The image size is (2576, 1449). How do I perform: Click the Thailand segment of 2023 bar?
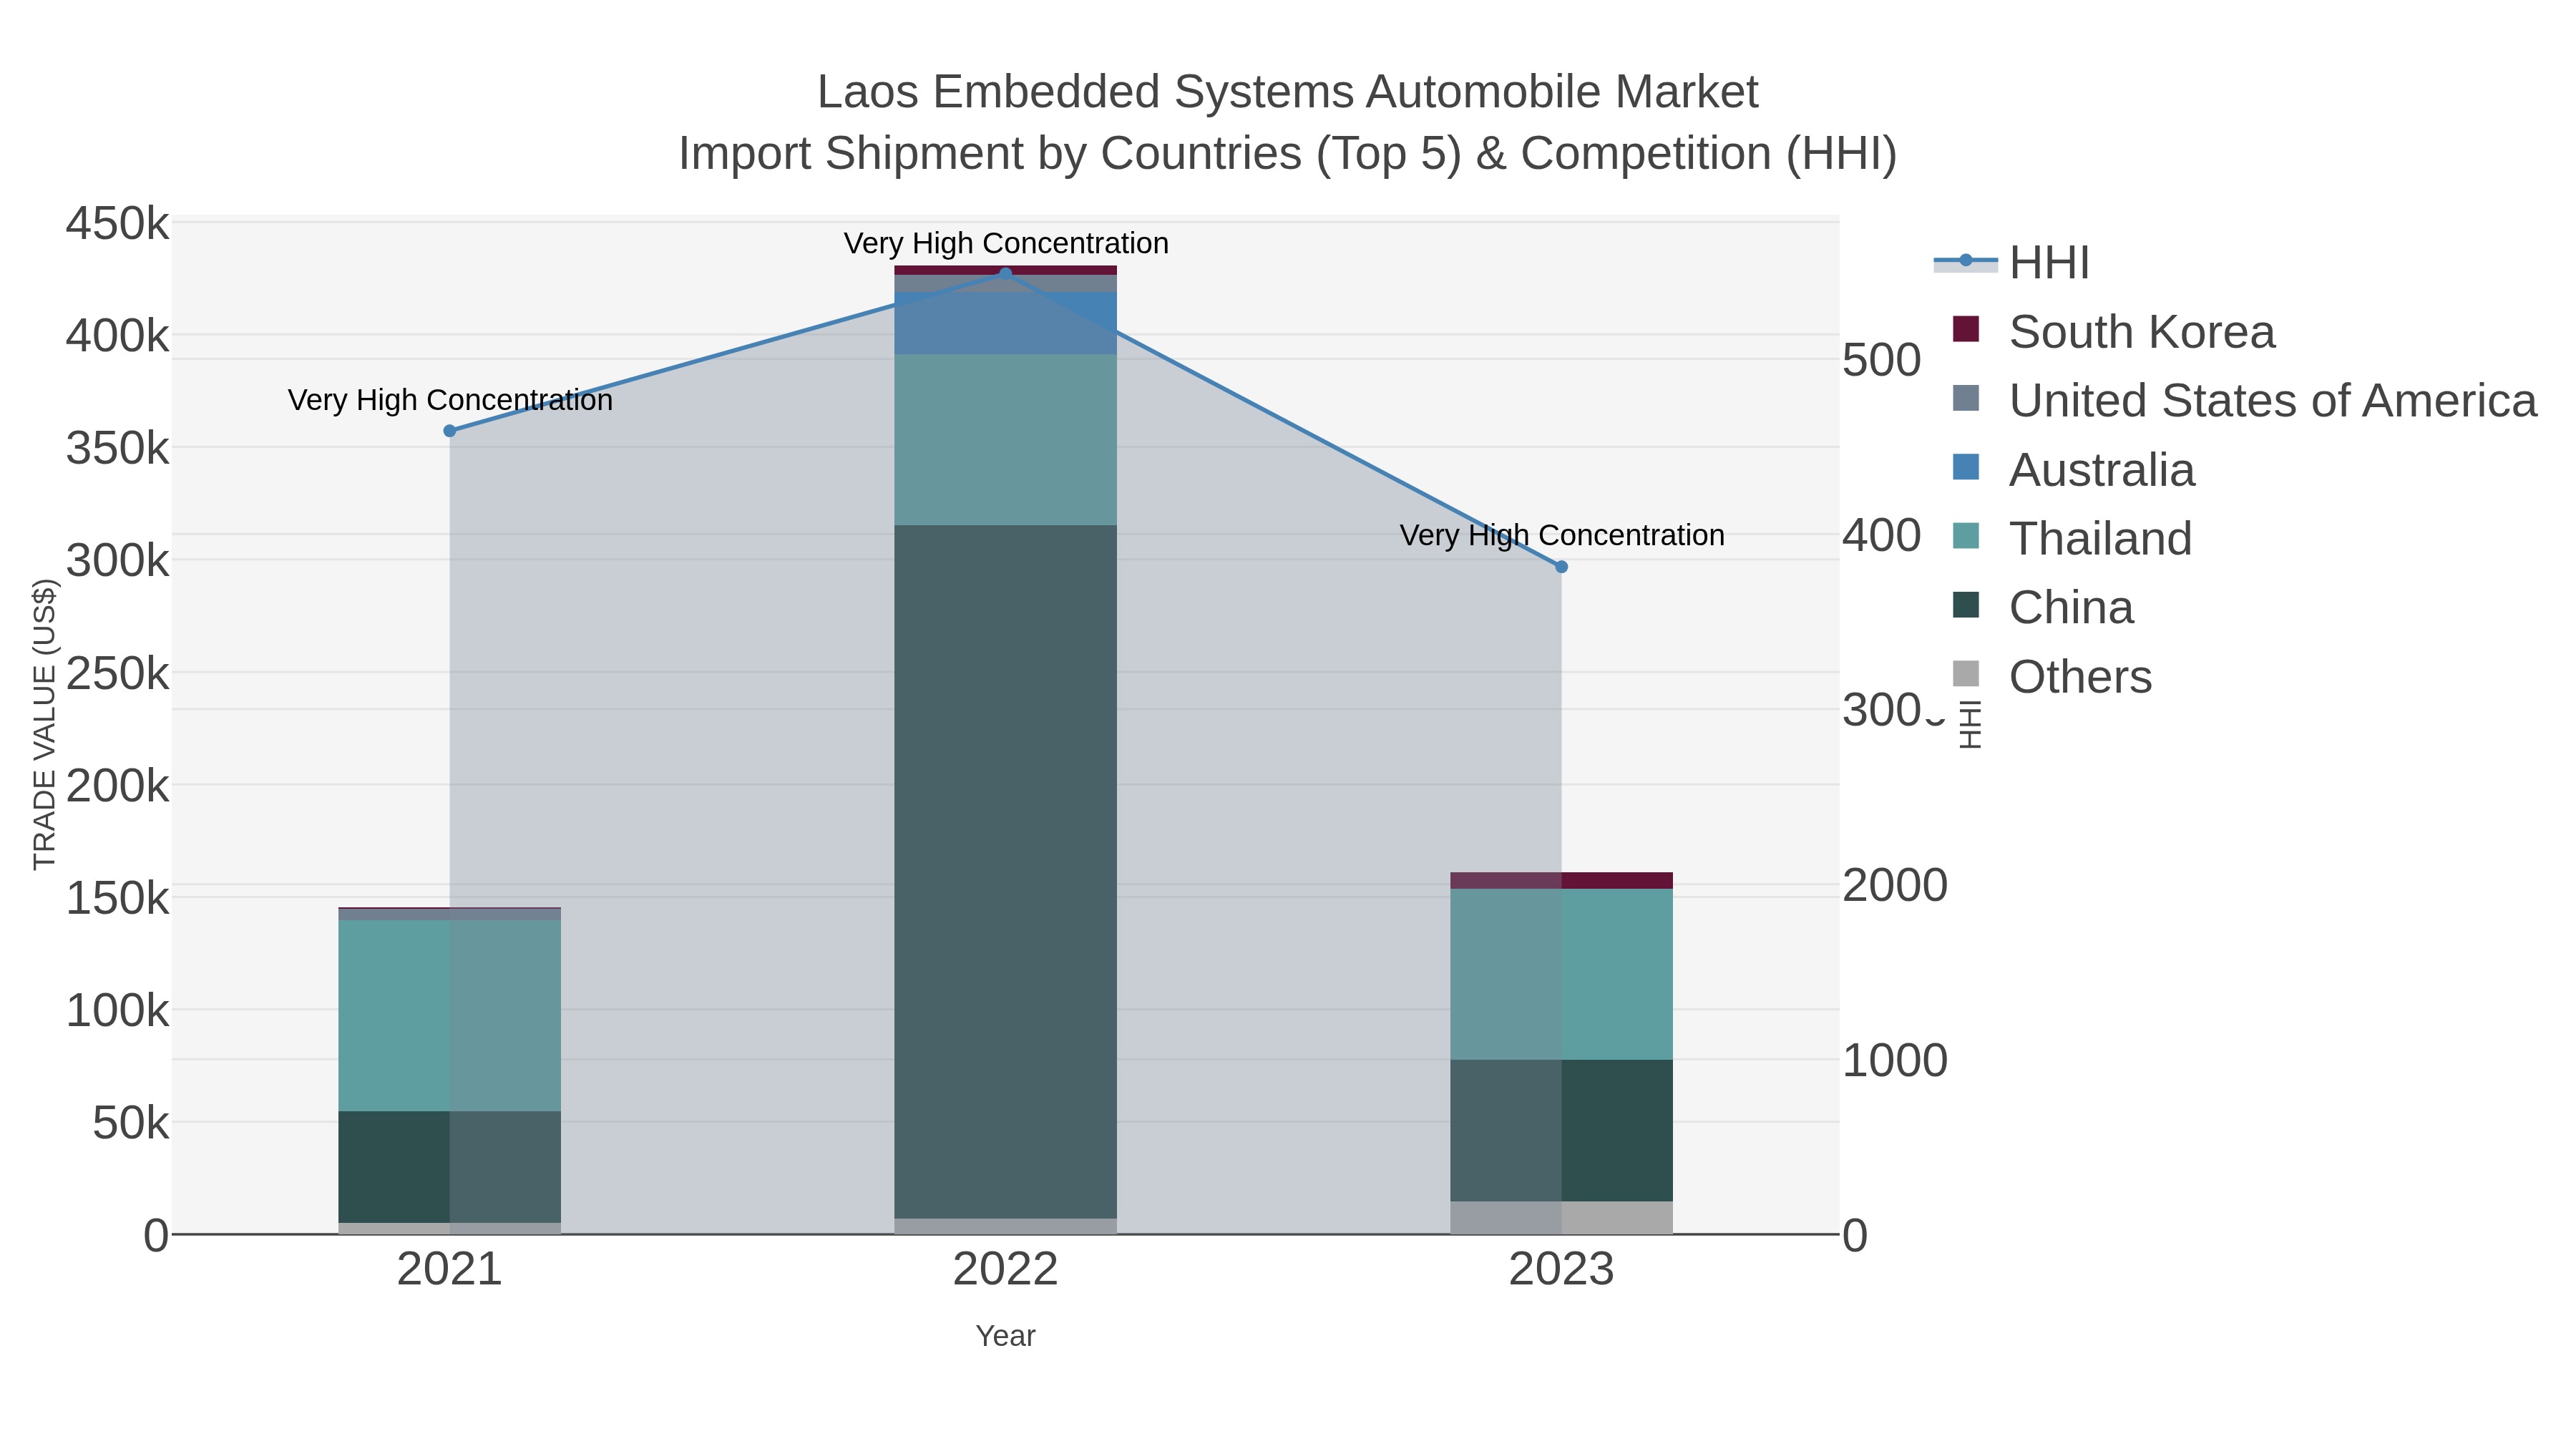[x=1562, y=974]
